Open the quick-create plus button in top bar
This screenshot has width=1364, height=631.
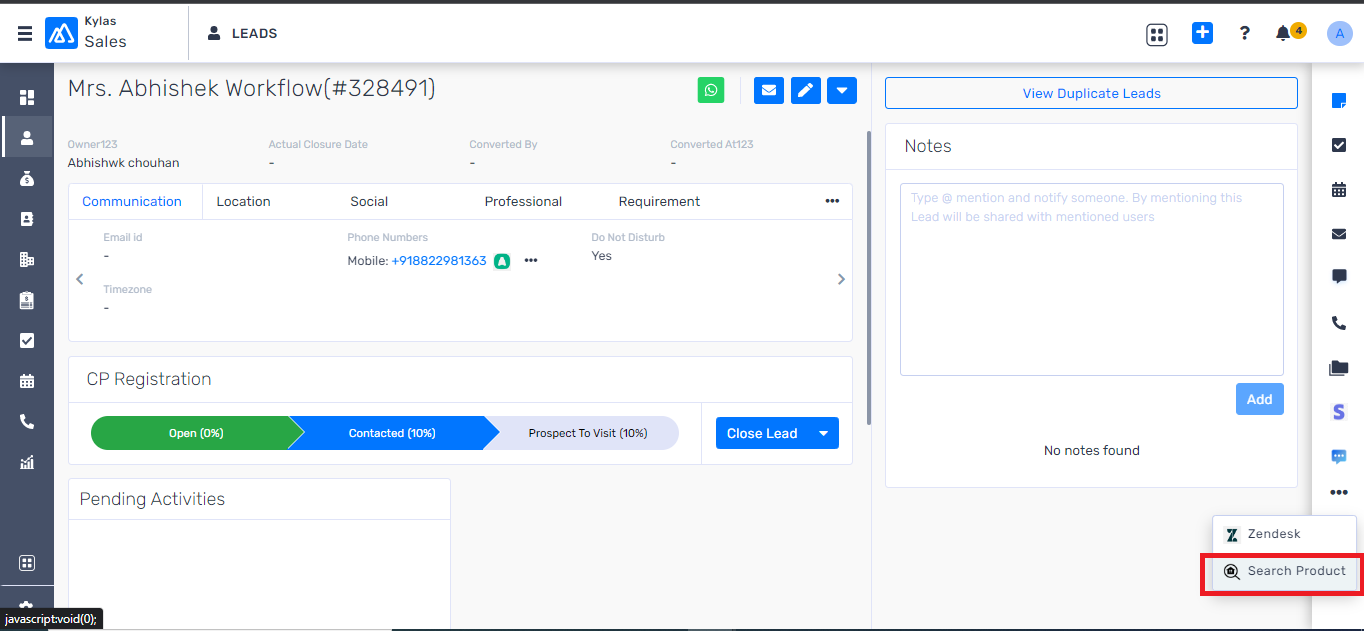[1202, 32]
